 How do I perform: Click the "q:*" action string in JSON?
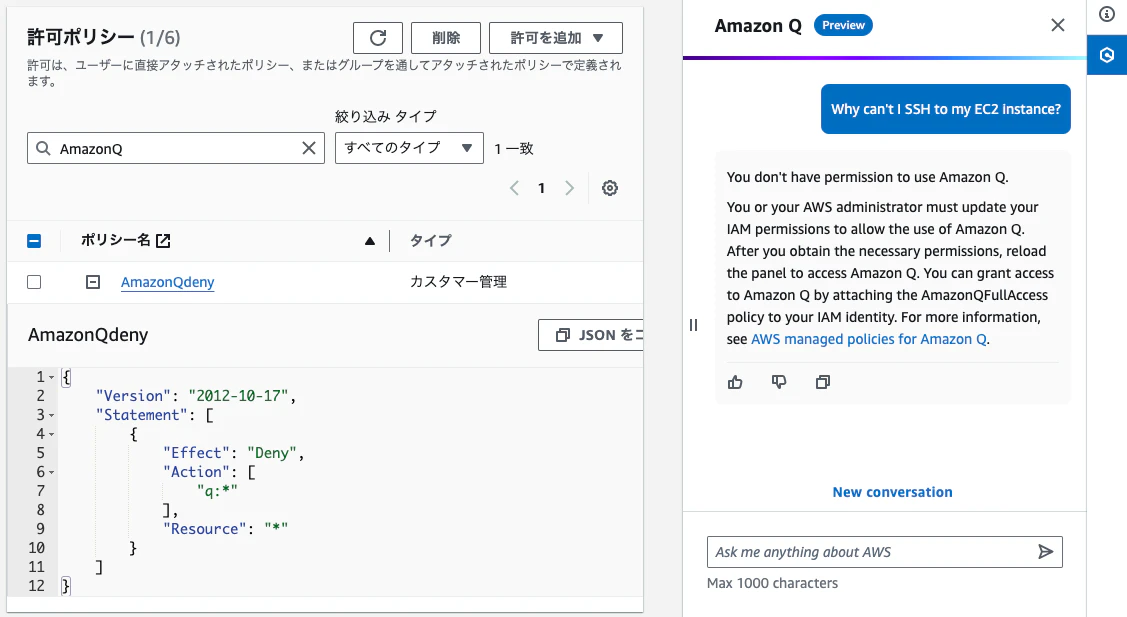(x=217, y=491)
